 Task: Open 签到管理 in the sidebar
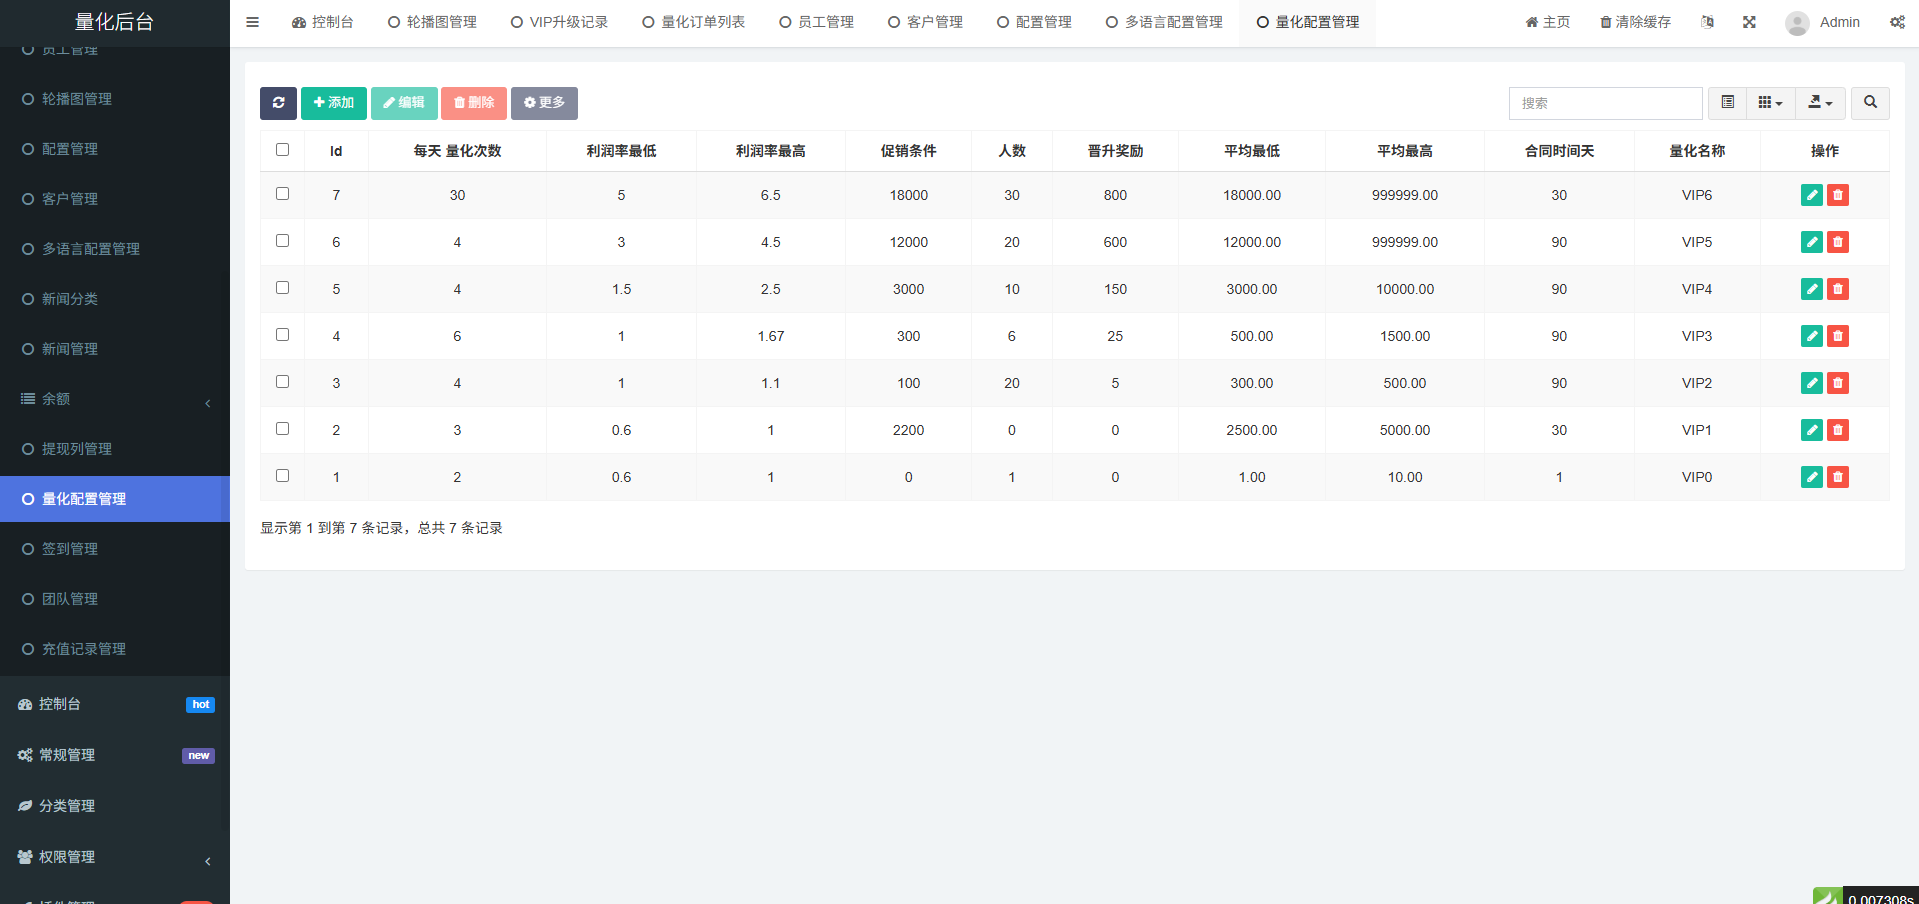click(x=115, y=549)
